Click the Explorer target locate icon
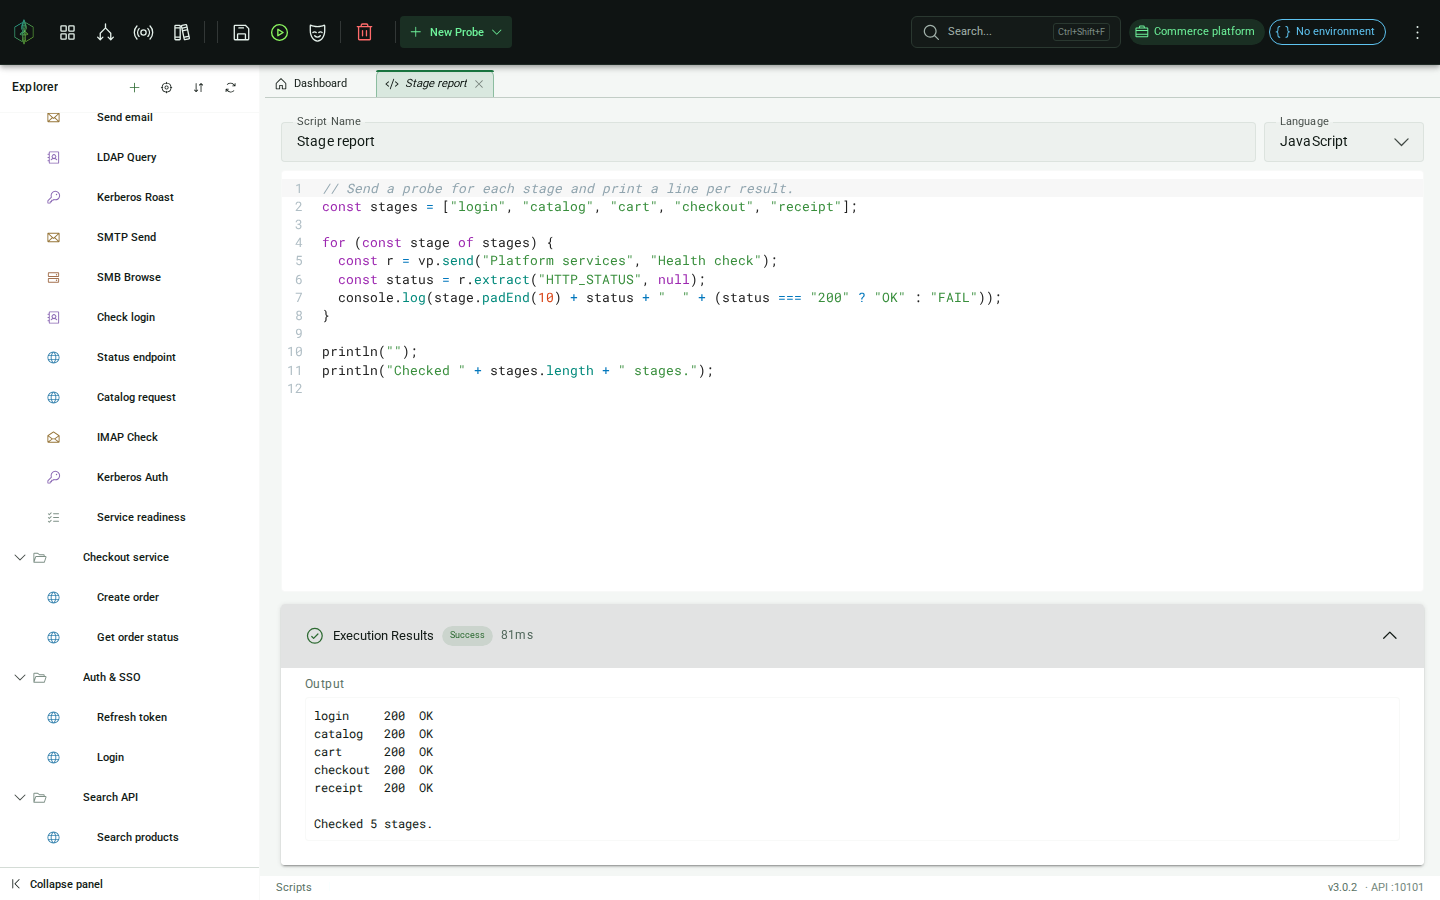The width and height of the screenshot is (1440, 900). click(x=166, y=87)
